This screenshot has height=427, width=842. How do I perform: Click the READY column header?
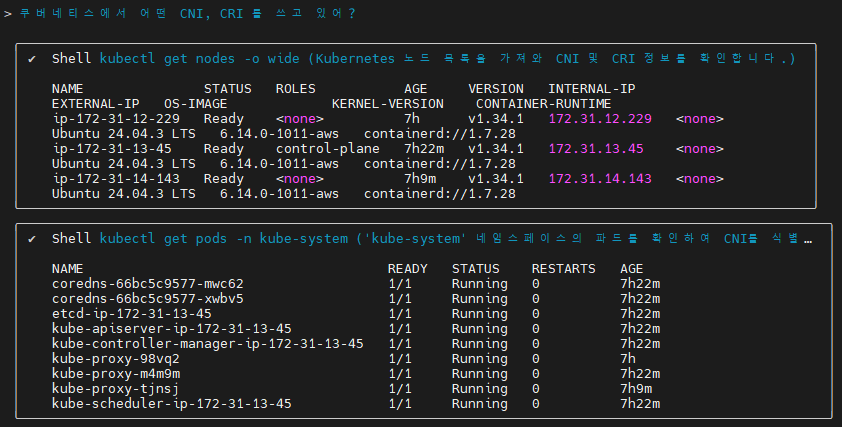[x=408, y=269]
